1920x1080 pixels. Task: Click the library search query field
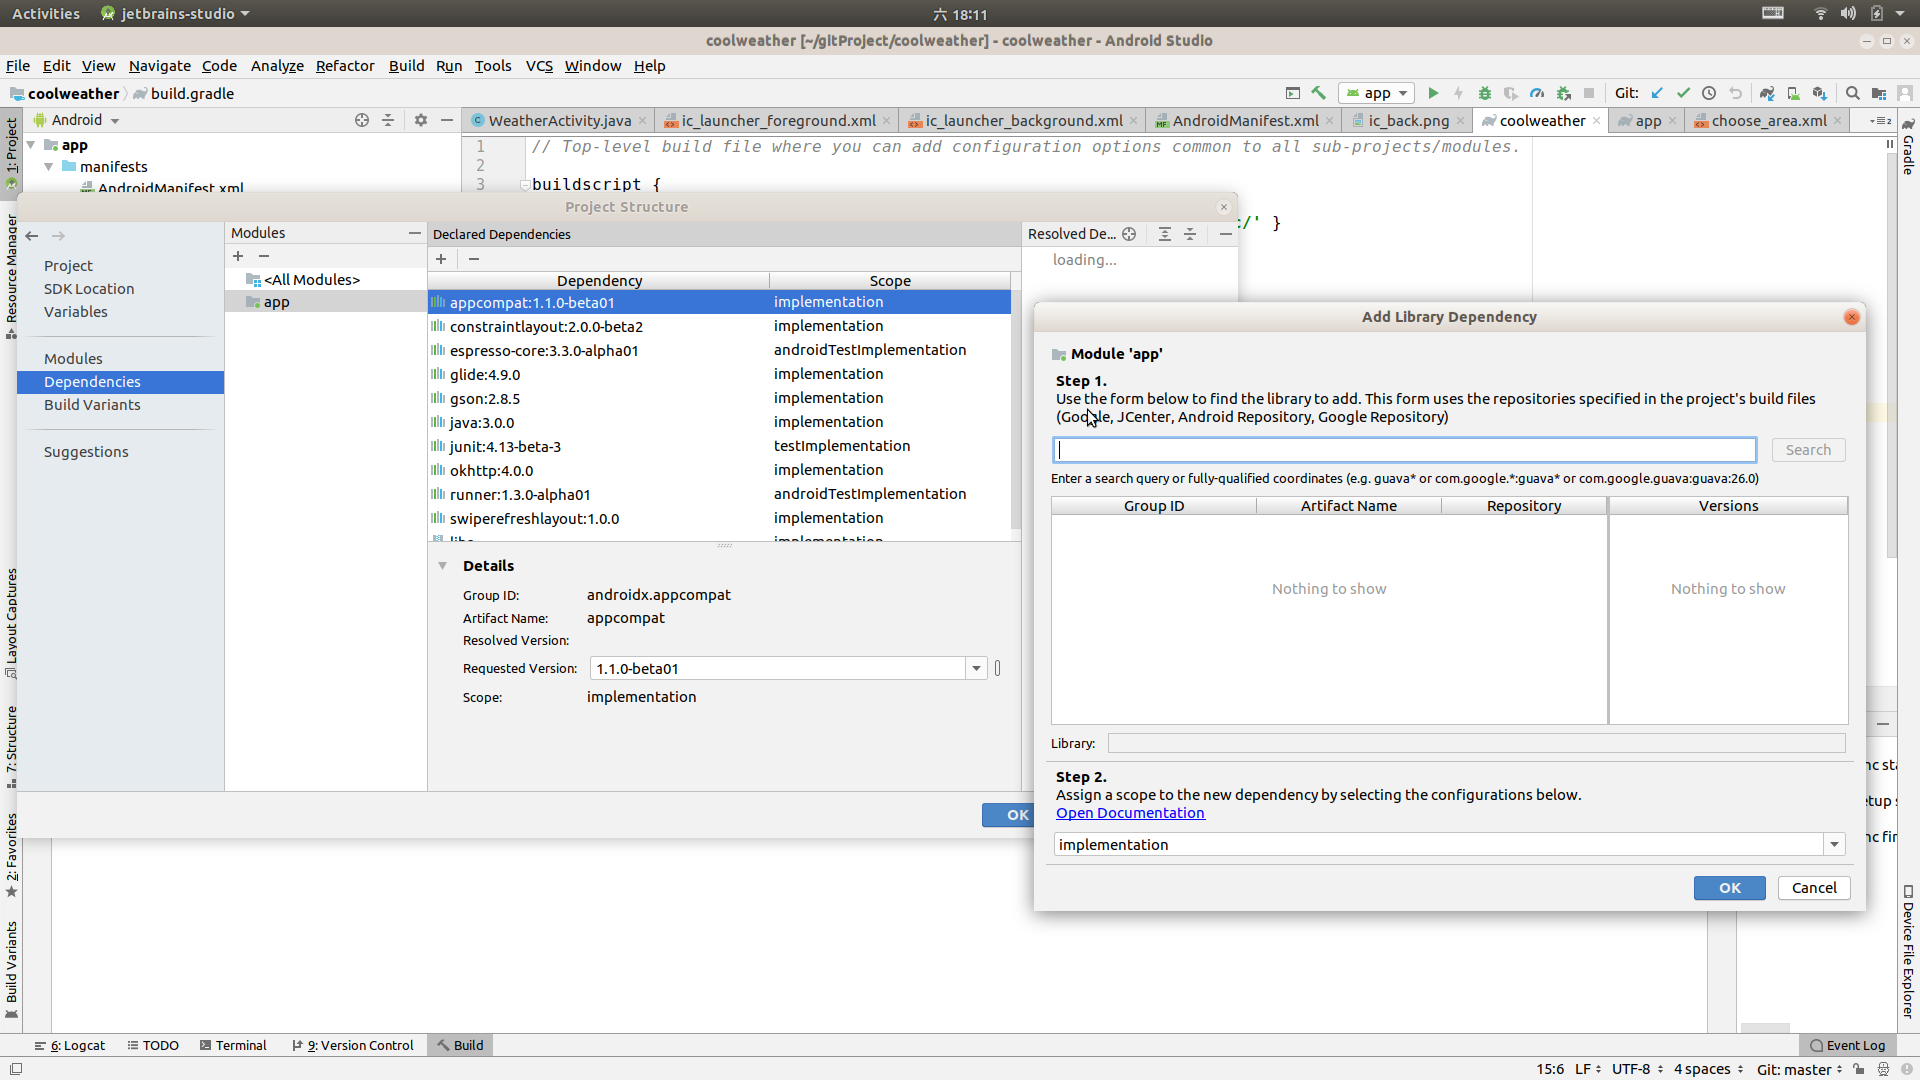[1404, 450]
